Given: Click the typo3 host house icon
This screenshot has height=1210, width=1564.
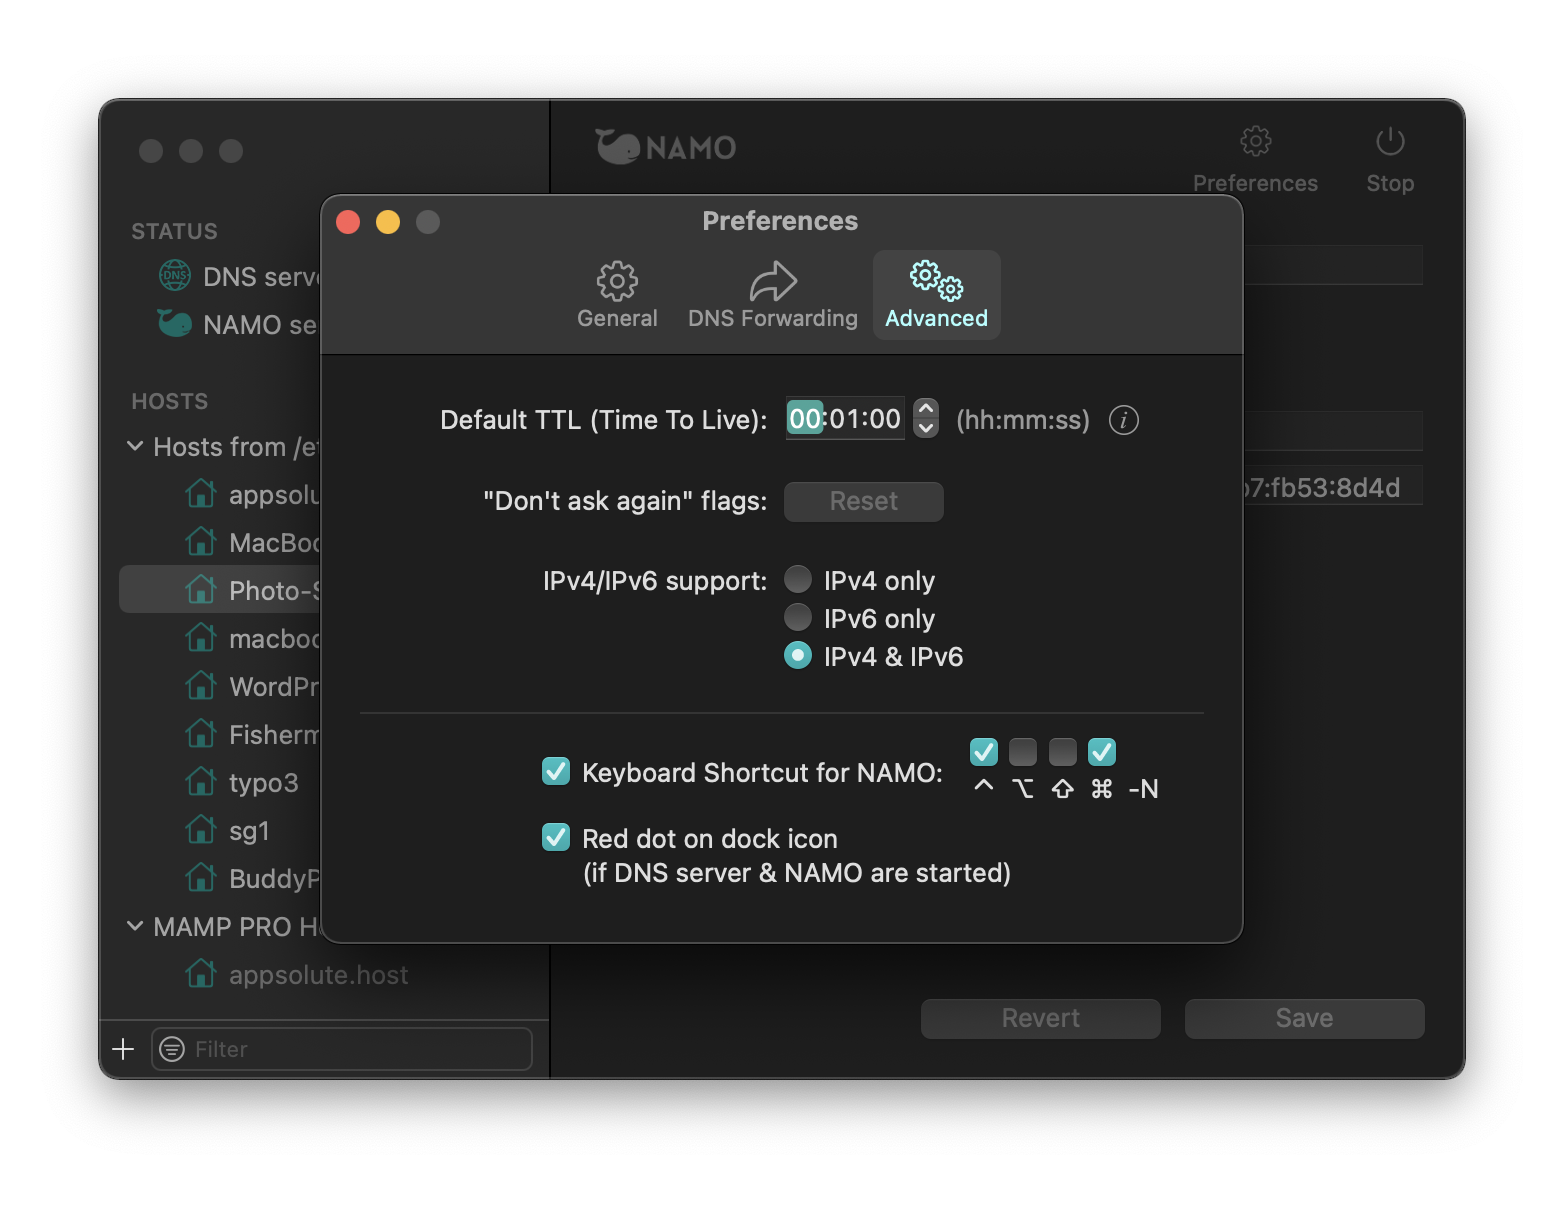Looking at the screenshot, I should pyautogui.click(x=201, y=781).
